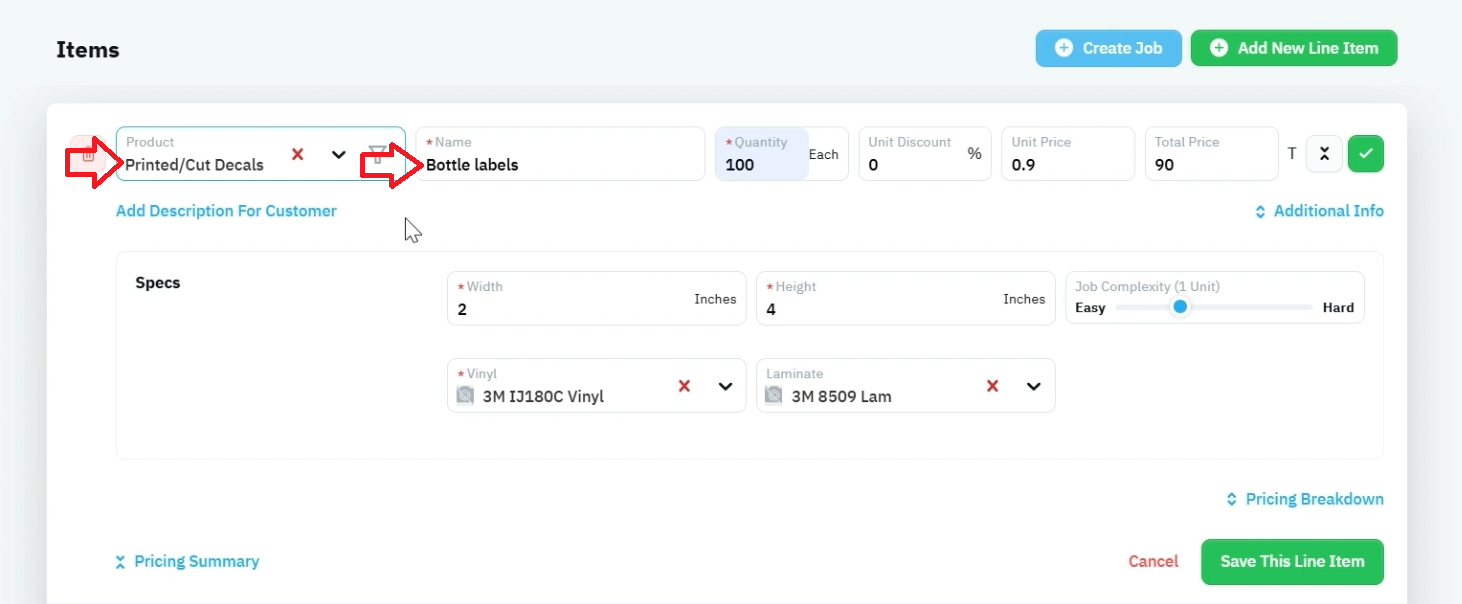Adjust the Job Complexity slider handle
This screenshot has width=1462, height=604.
click(x=1180, y=307)
